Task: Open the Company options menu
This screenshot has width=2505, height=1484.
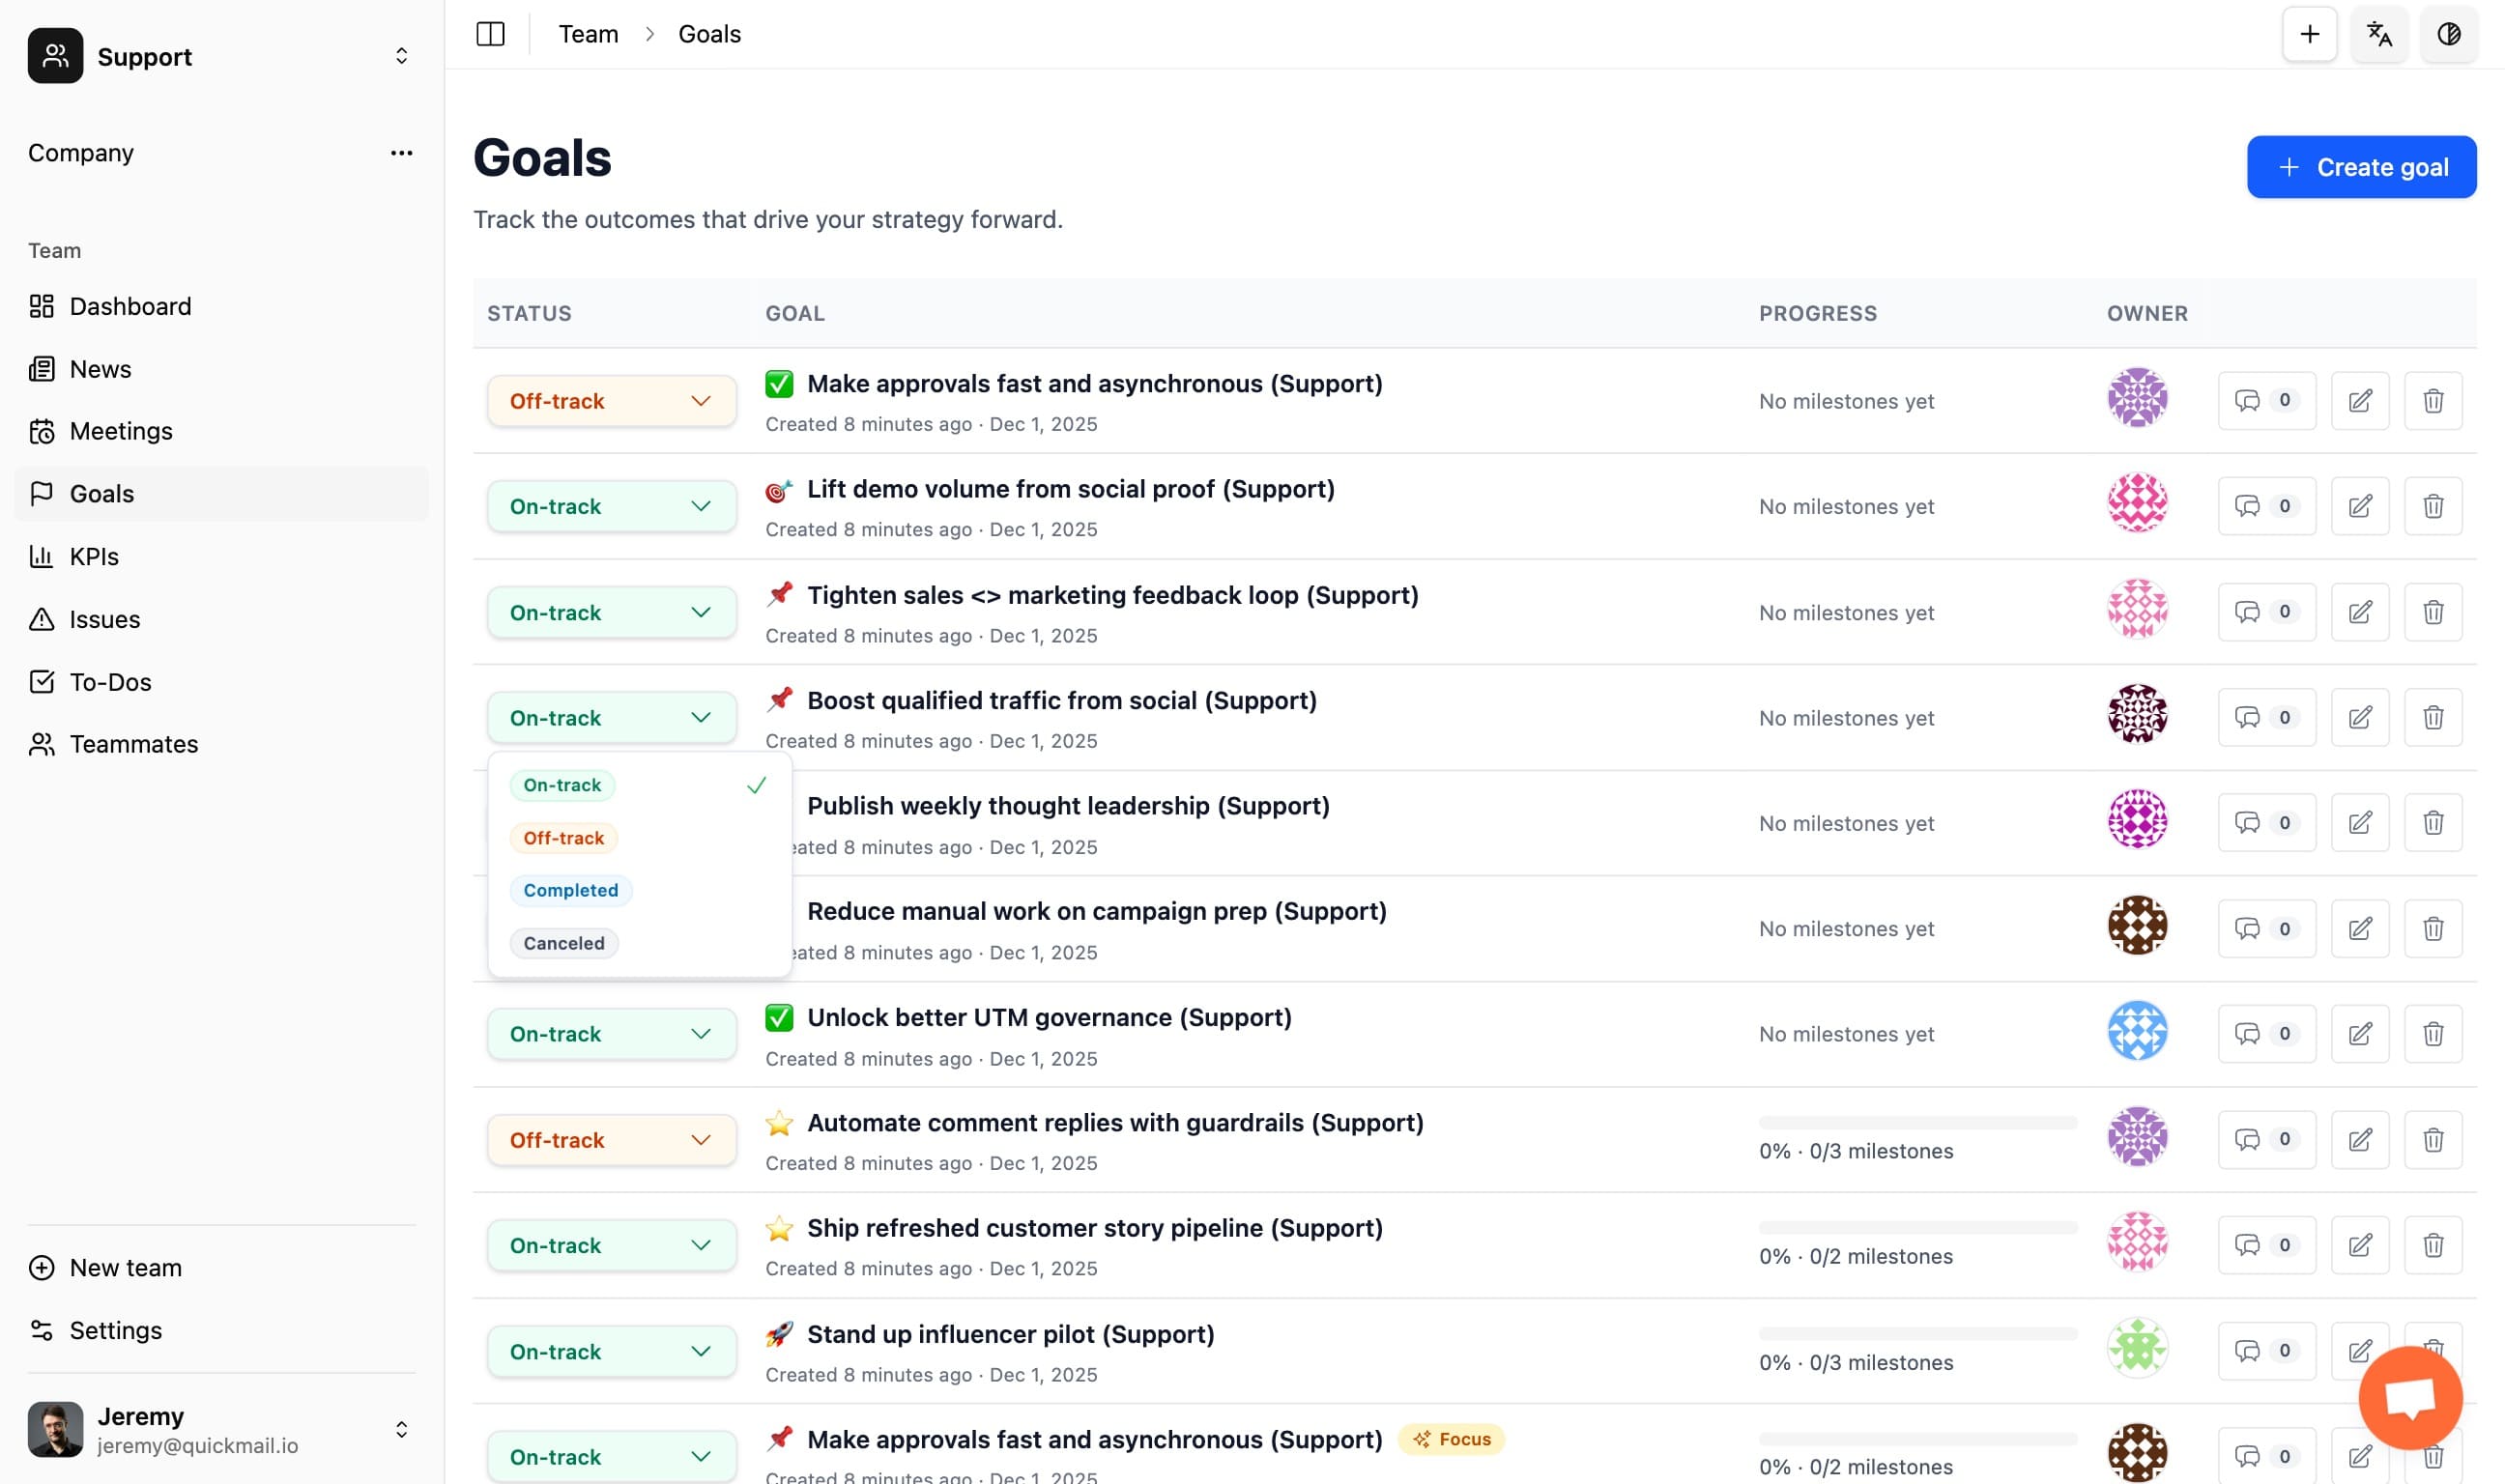Action: tap(401, 152)
